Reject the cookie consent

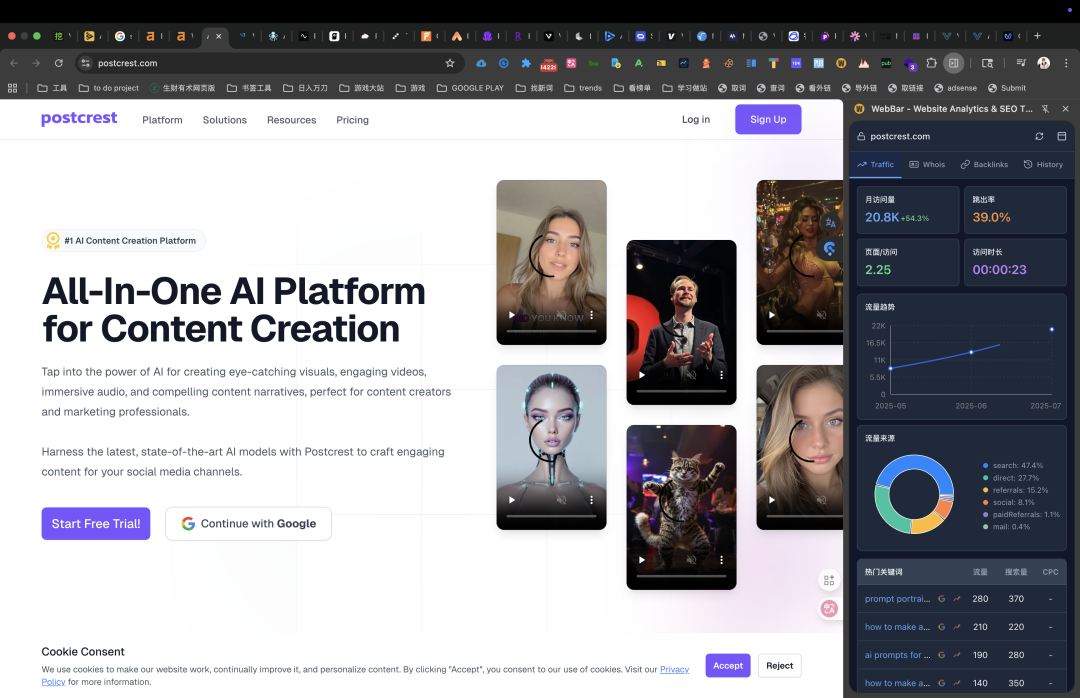(x=780, y=666)
